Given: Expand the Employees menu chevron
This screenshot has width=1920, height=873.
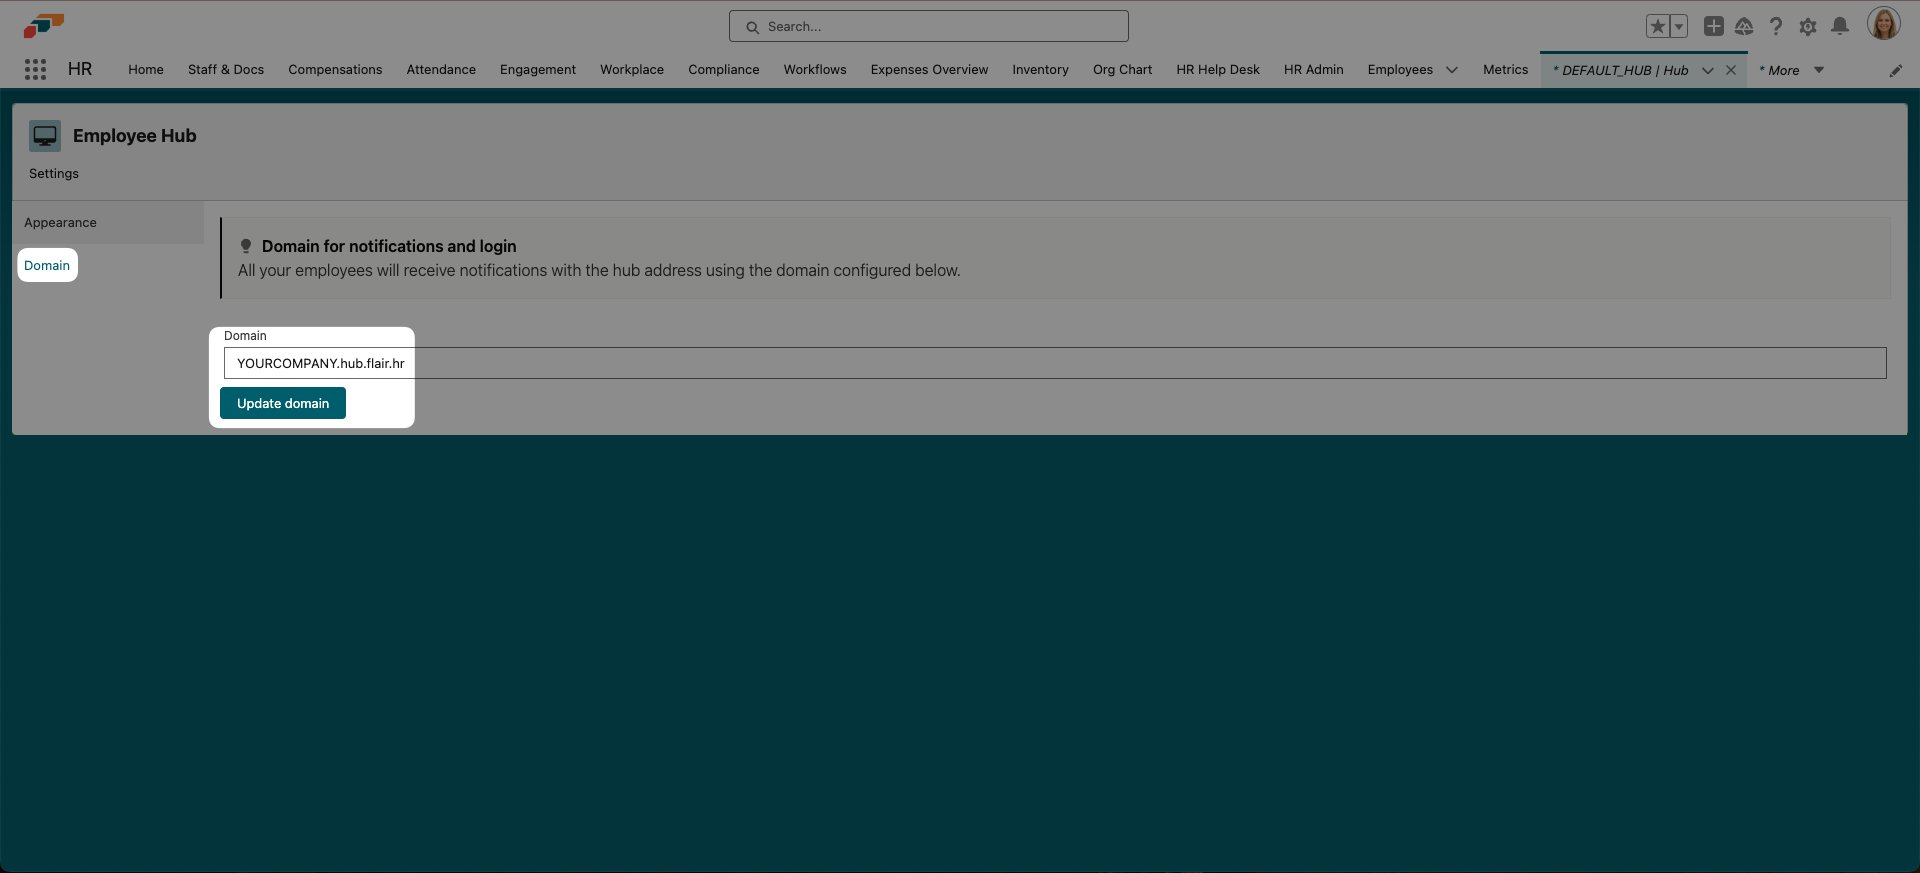Looking at the screenshot, I should click(1452, 70).
